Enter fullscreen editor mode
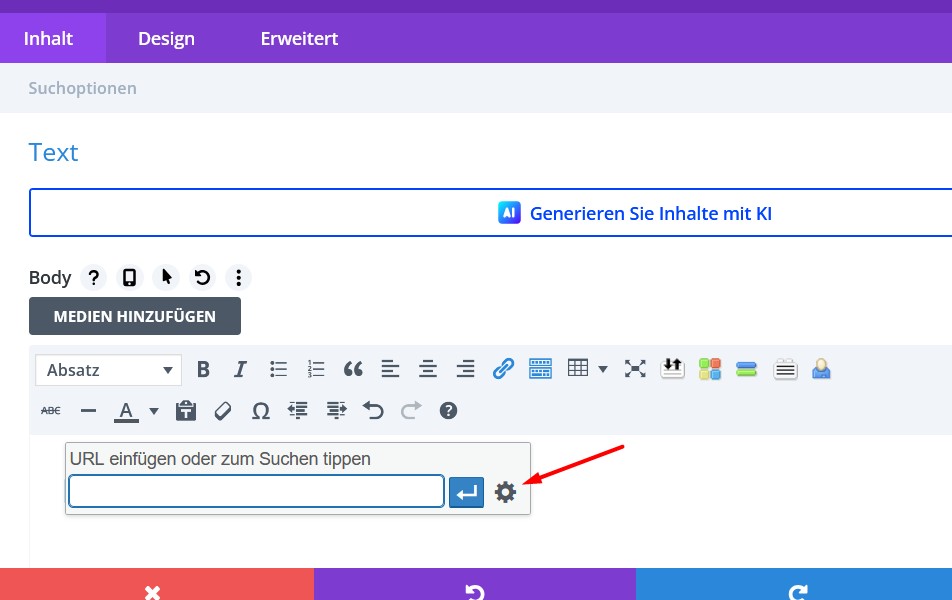The image size is (952, 600). click(635, 369)
